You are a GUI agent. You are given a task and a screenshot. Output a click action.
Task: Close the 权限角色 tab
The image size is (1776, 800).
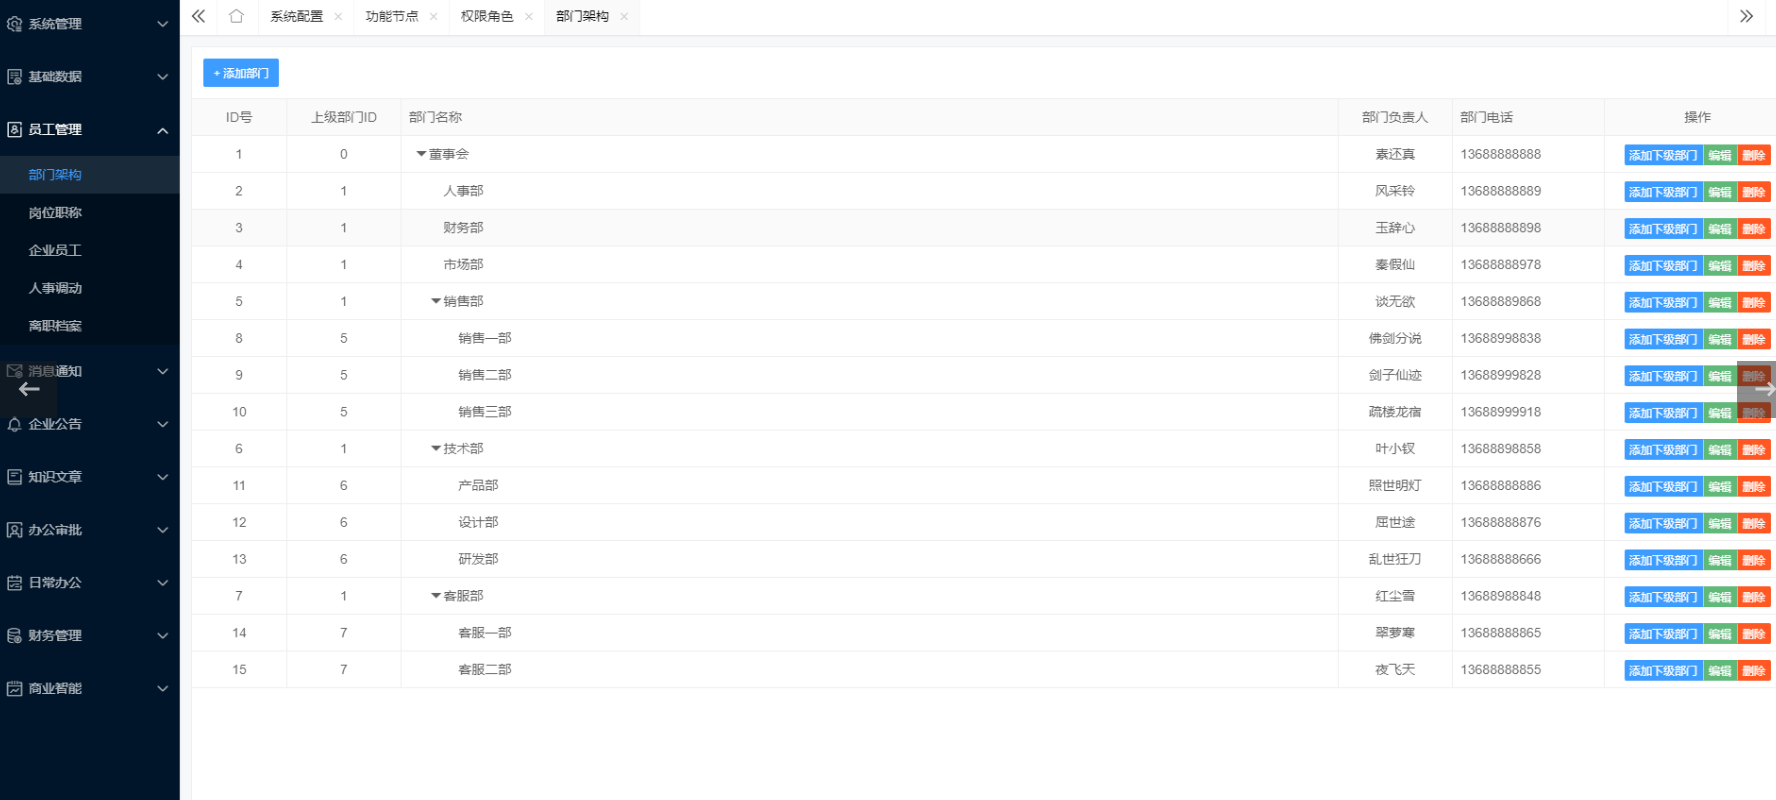point(528,17)
